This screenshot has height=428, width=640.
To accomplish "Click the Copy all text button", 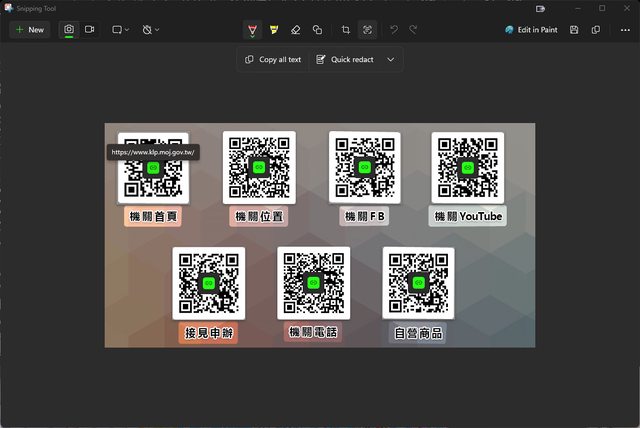I will (273, 60).
